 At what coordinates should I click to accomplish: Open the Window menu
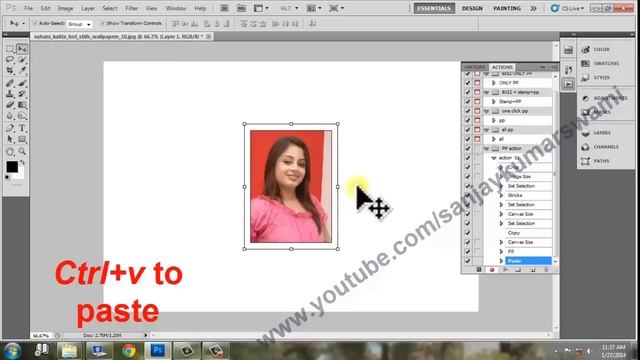tap(176, 8)
